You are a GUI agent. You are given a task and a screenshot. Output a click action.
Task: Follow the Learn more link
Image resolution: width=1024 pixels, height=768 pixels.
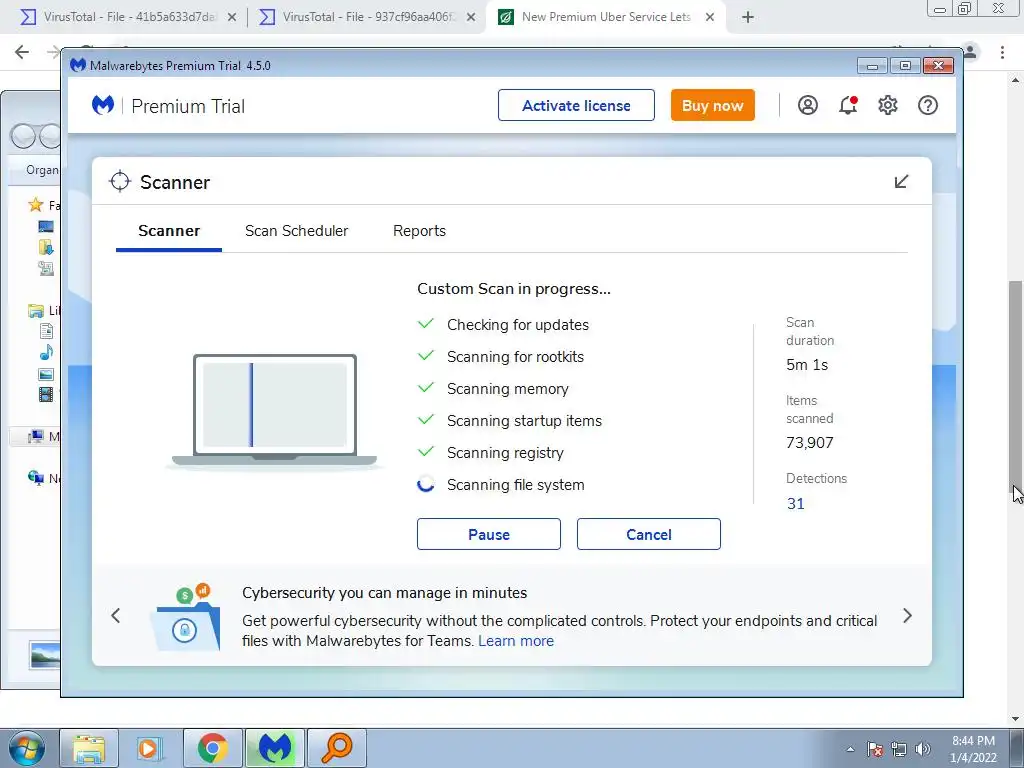click(516, 641)
